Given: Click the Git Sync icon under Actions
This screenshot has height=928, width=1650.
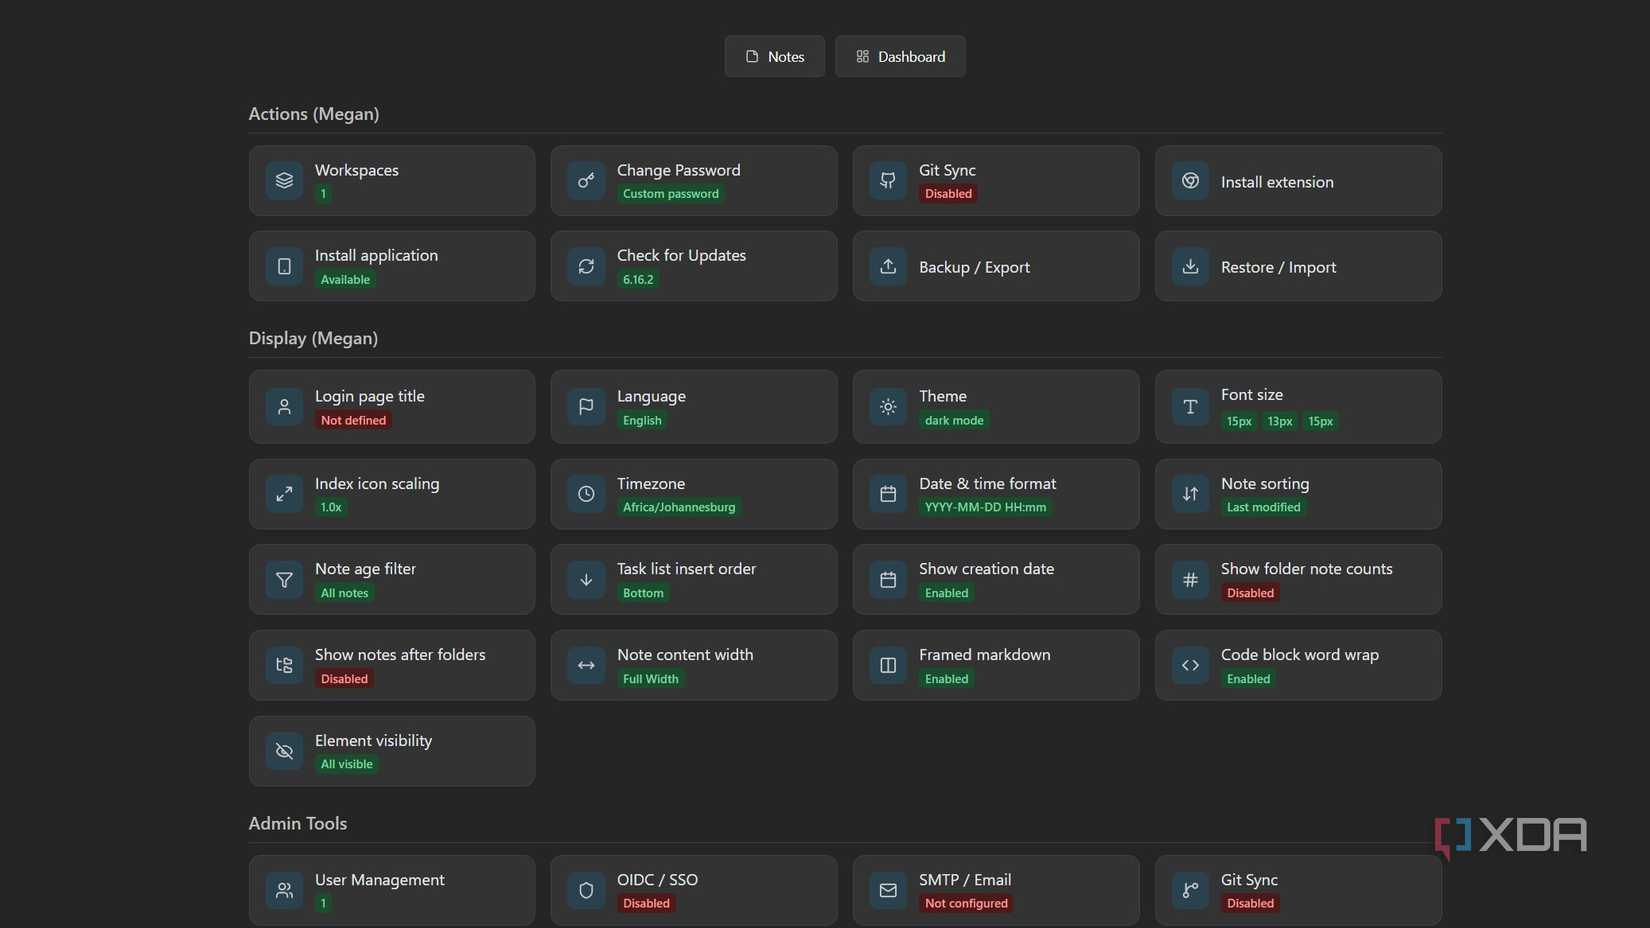Looking at the screenshot, I should [x=888, y=181].
